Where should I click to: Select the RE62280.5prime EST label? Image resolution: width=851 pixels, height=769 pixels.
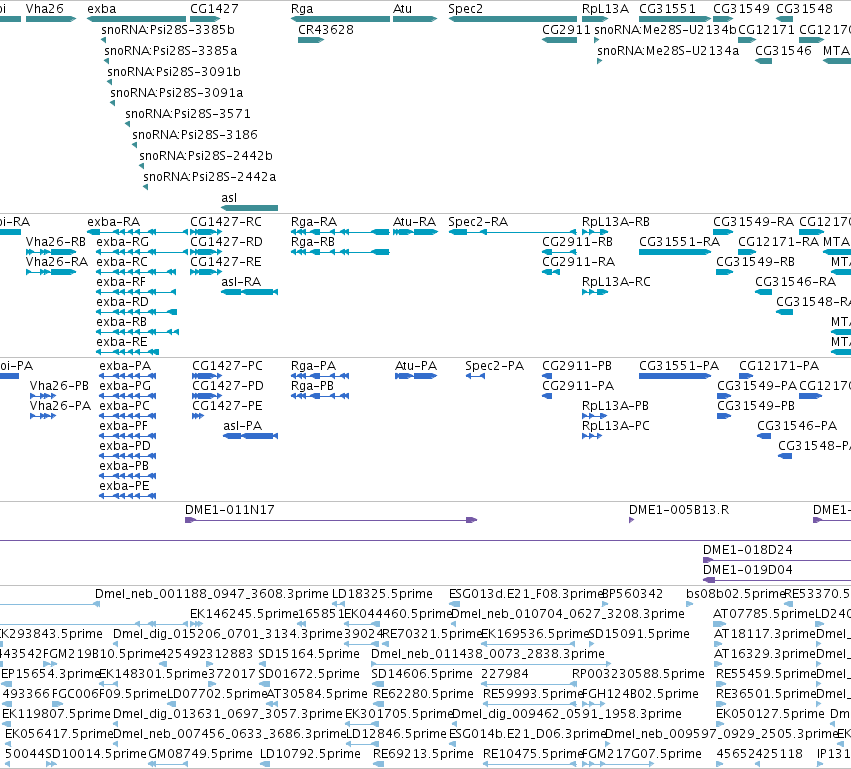point(423,694)
